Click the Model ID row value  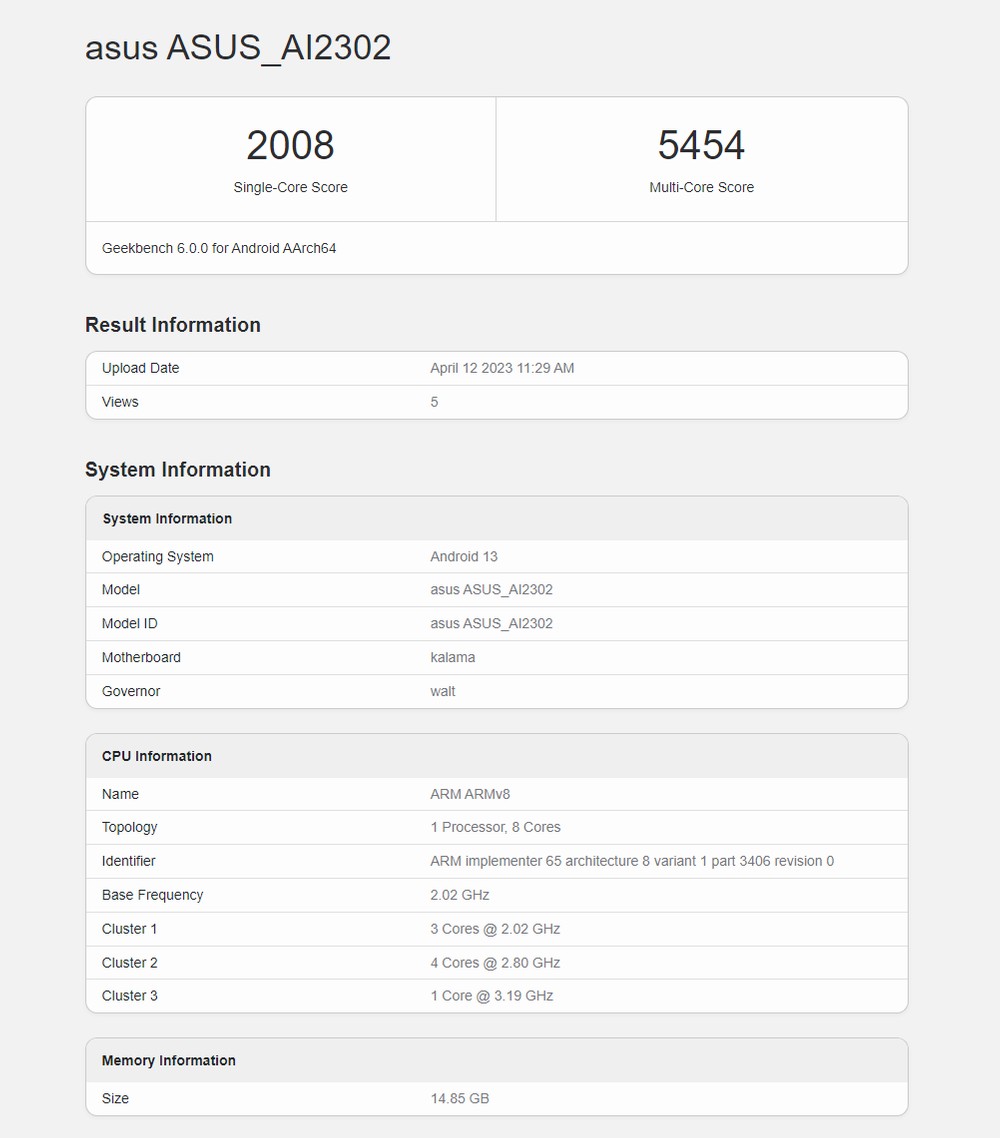(491, 624)
